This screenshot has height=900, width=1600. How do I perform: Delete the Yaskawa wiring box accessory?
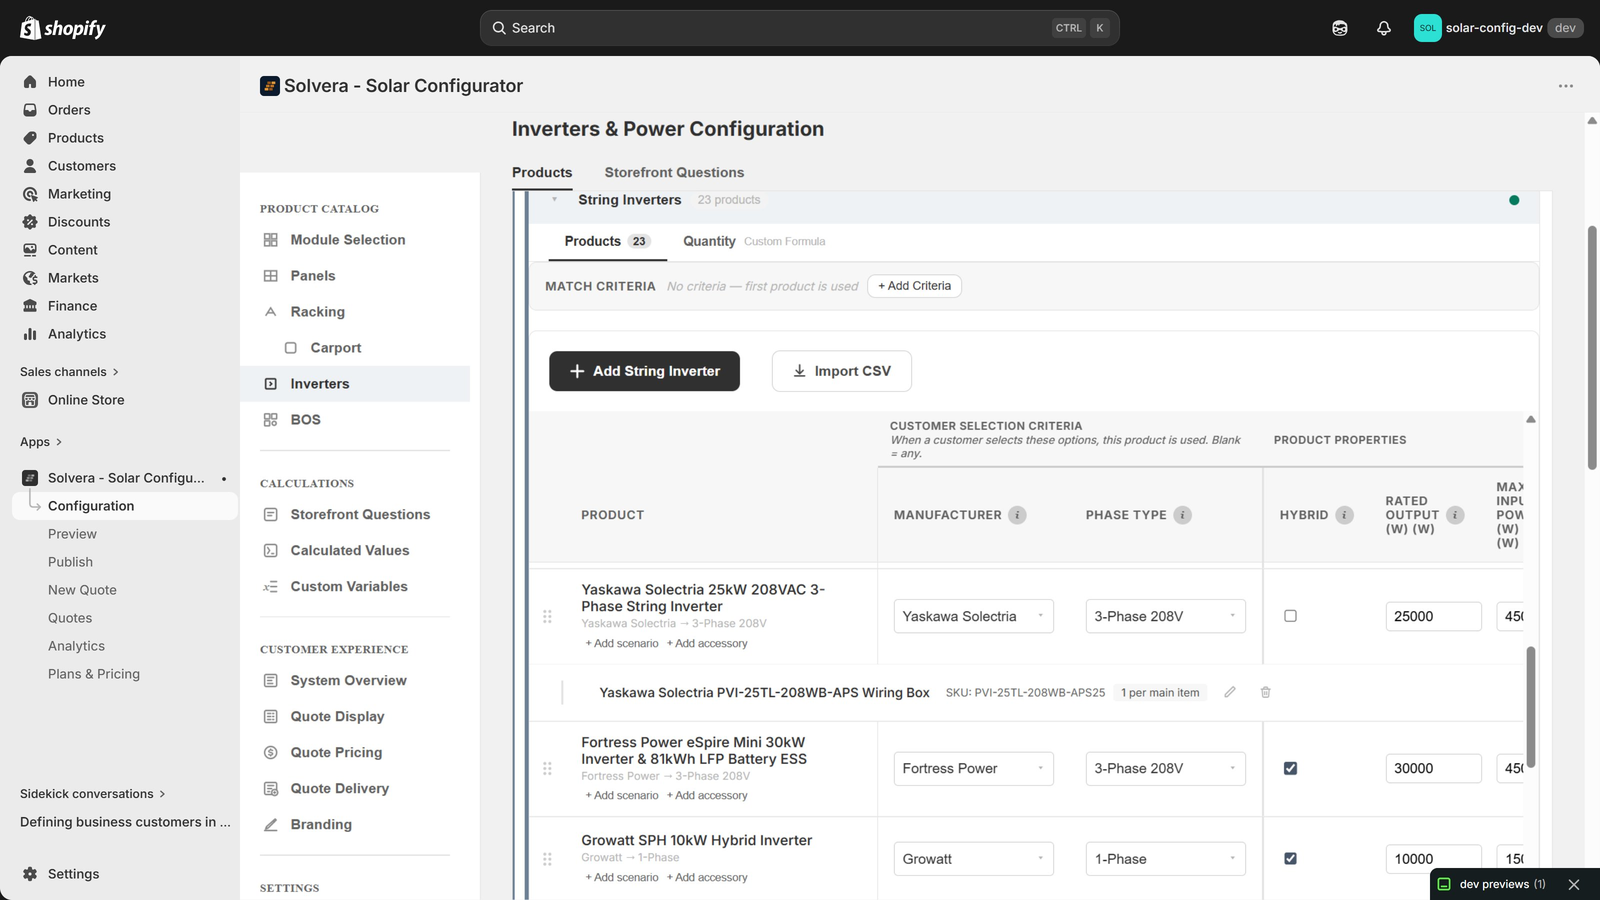click(x=1265, y=692)
